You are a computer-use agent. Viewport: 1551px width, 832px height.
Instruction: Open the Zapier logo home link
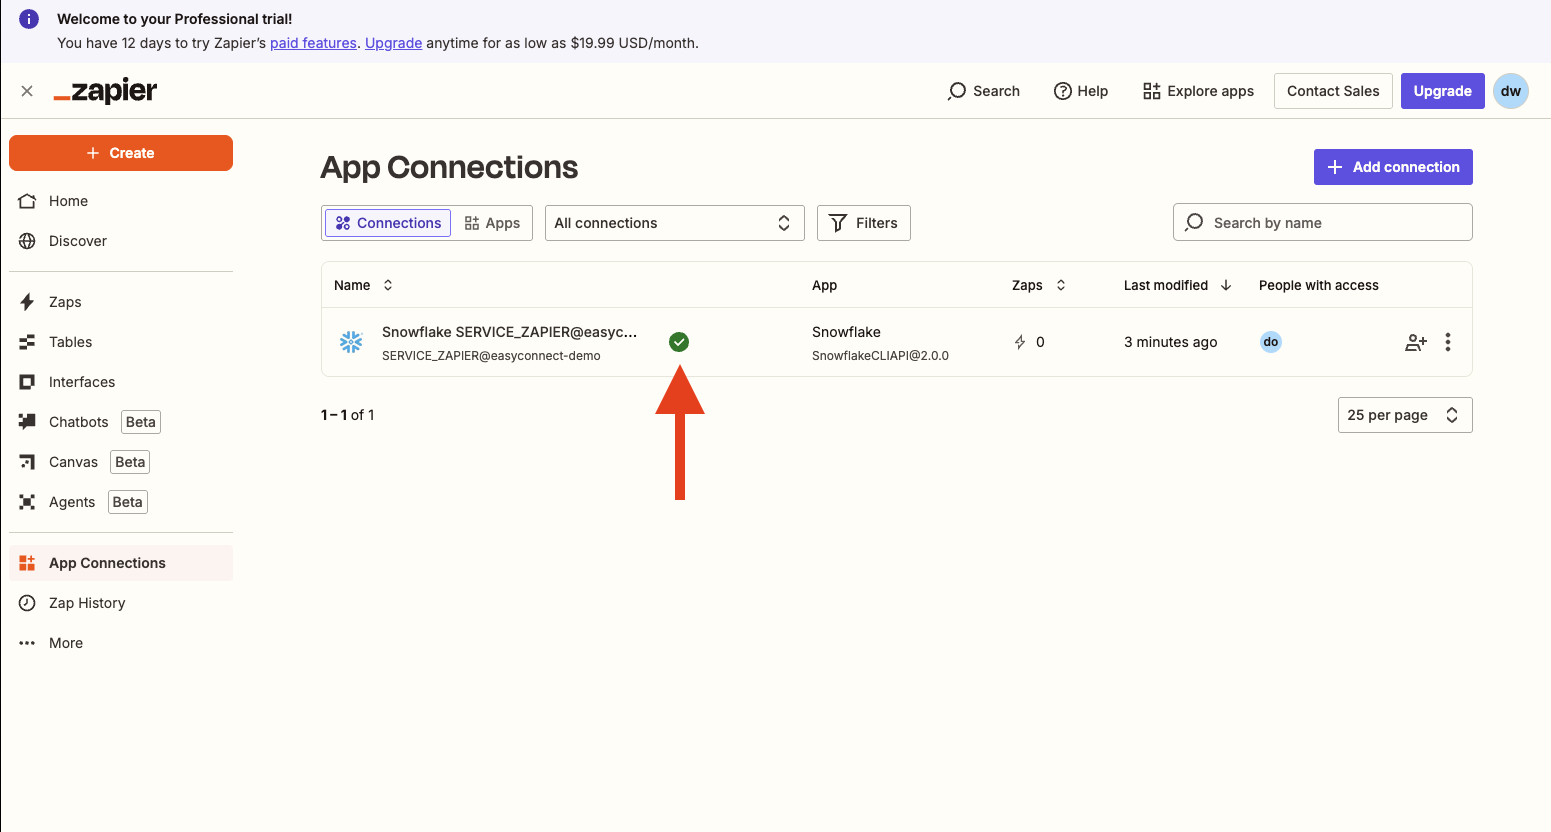(105, 91)
